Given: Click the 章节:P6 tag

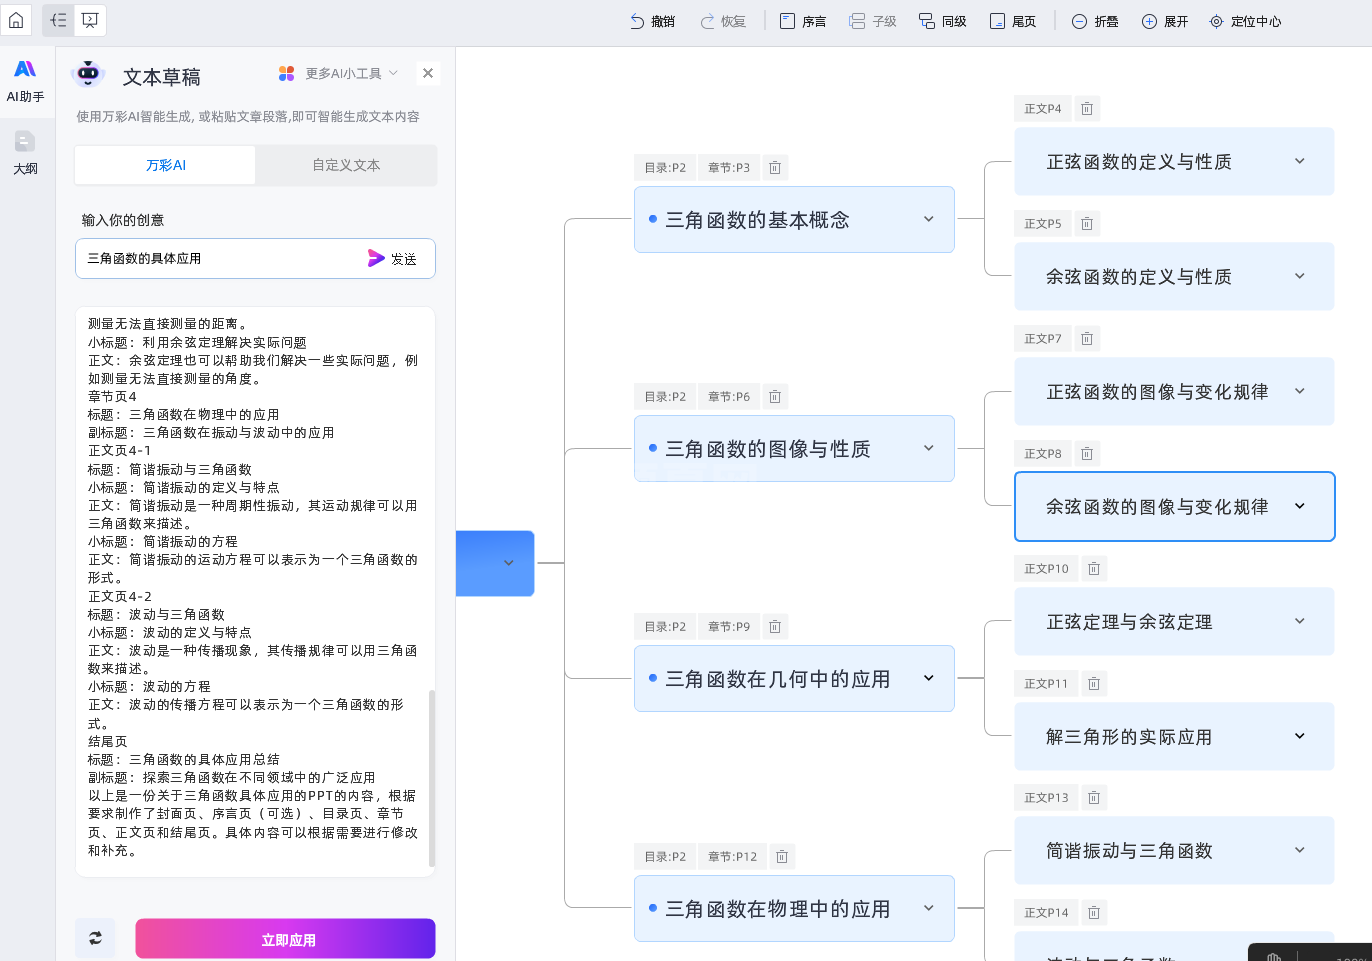Looking at the screenshot, I should (x=729, y=397).
